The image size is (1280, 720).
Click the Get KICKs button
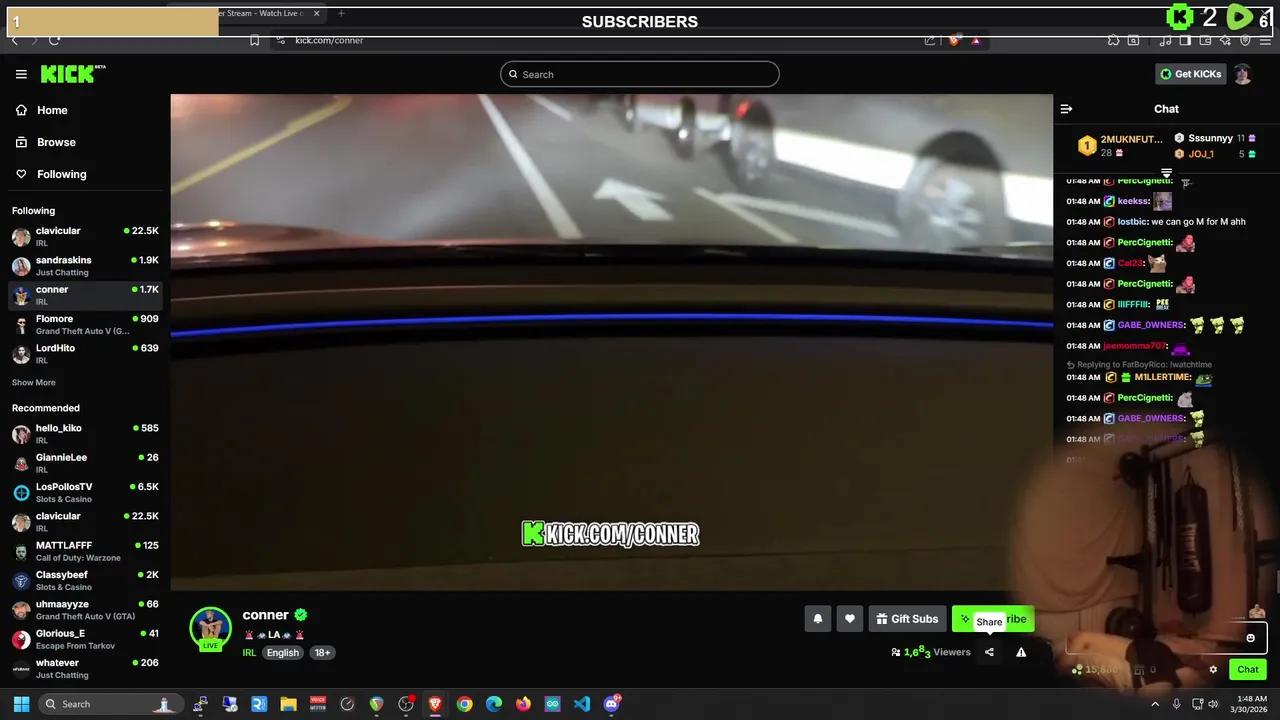click(1190, 74)
